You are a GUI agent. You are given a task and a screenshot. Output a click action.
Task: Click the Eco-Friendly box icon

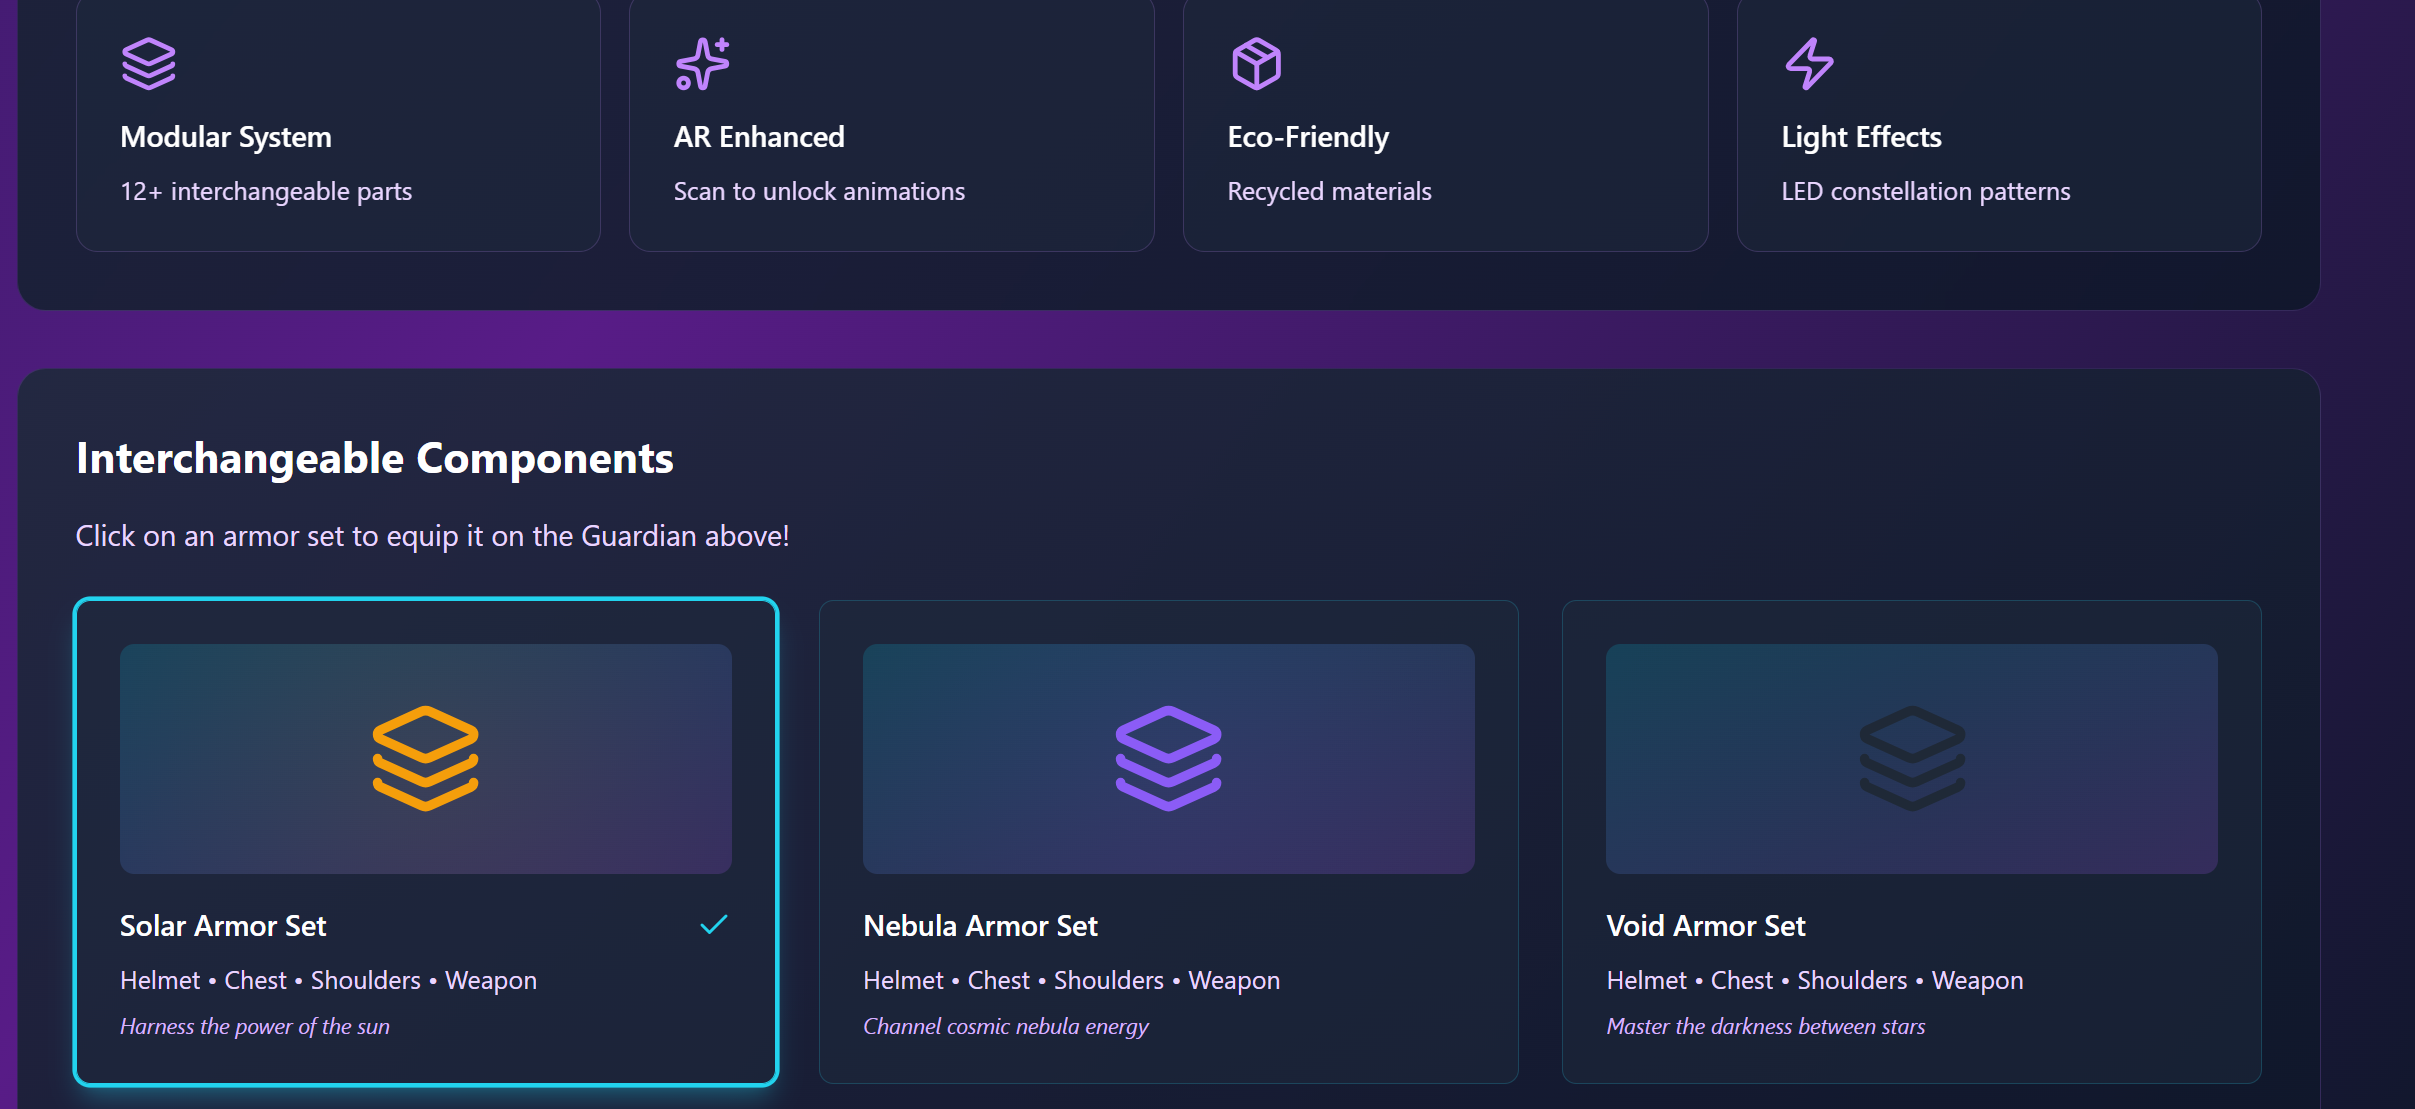click(x=1256, y=64)
